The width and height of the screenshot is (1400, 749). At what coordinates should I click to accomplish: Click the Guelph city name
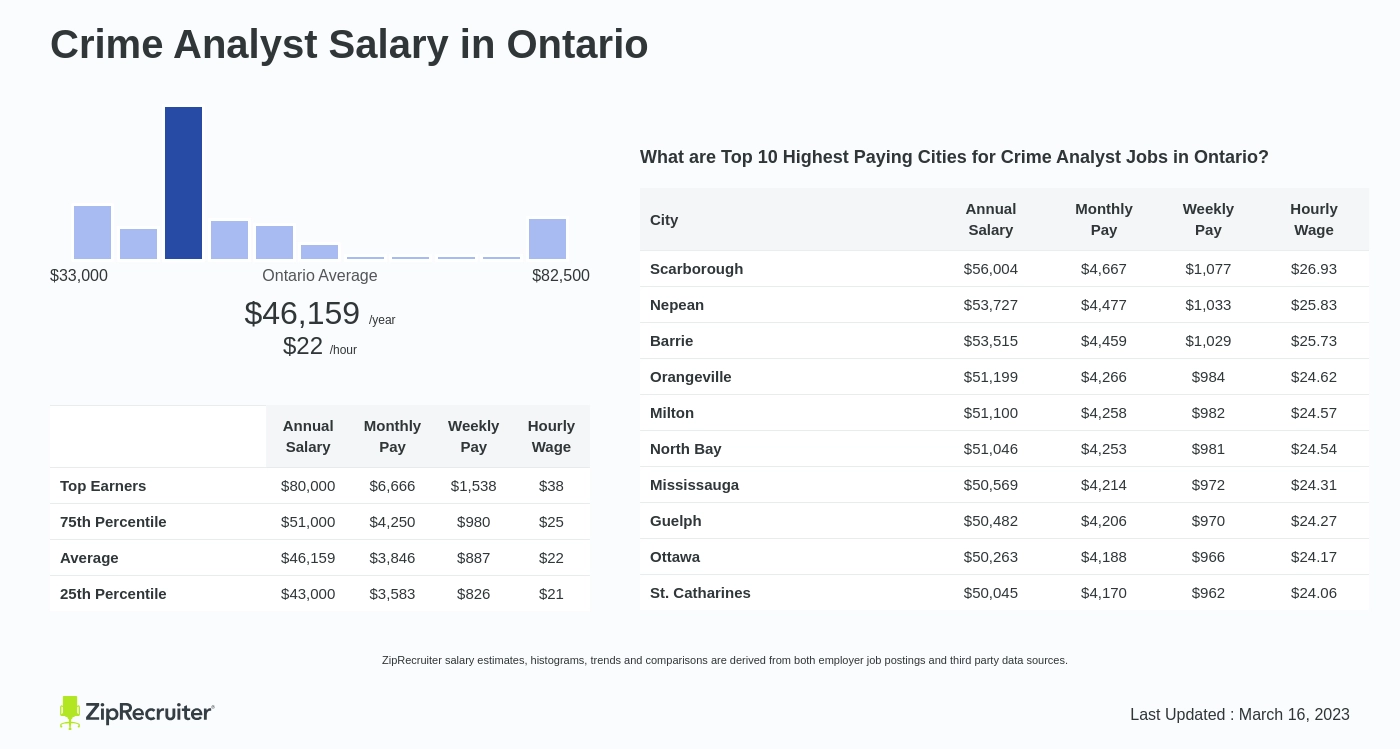click(x=676, y=520)
